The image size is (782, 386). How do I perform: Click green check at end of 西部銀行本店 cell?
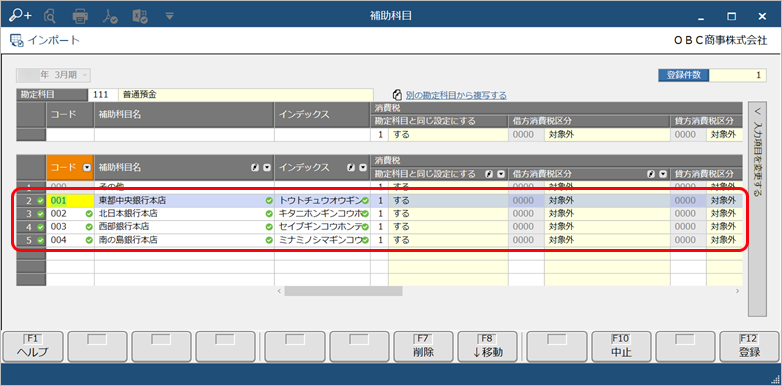(269, 227)
